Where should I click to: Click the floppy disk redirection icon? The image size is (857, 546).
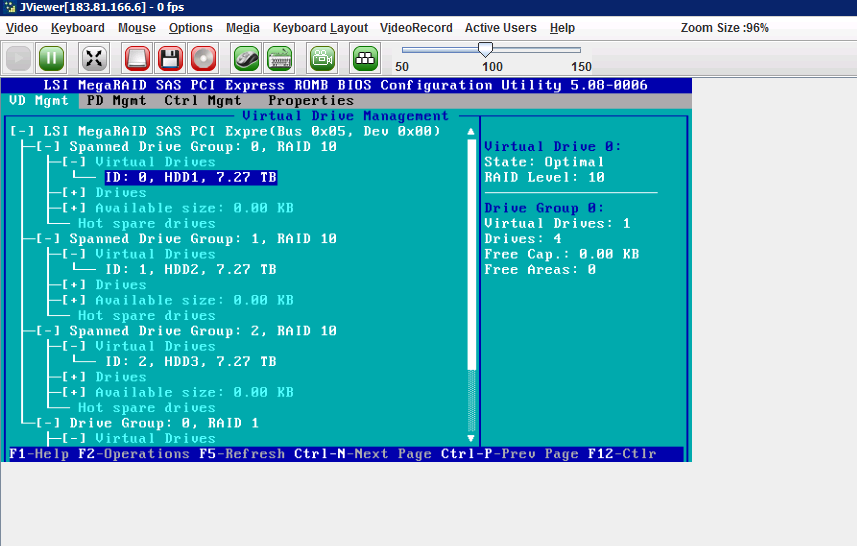click(170, 58)
